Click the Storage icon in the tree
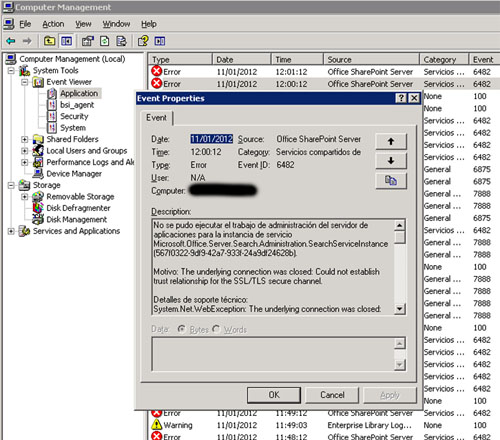 25,185
